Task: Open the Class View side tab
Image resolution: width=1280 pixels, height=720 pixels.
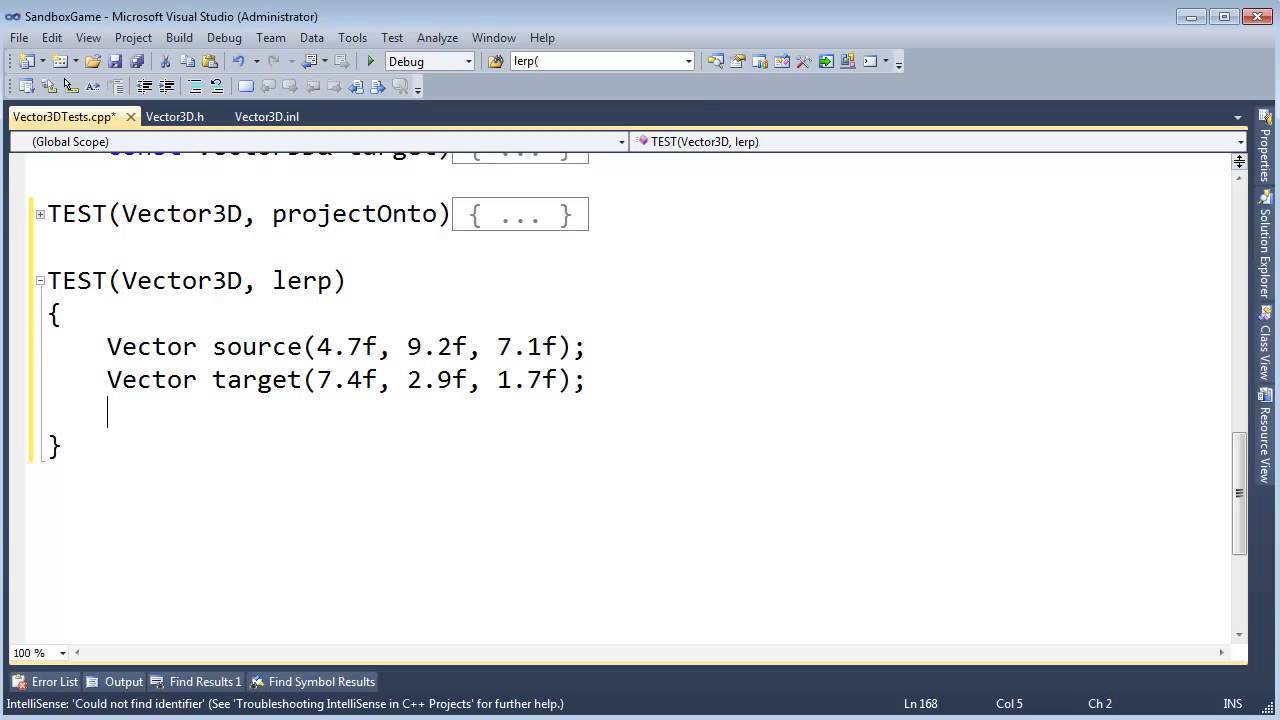Action: tap(1265, 343)
